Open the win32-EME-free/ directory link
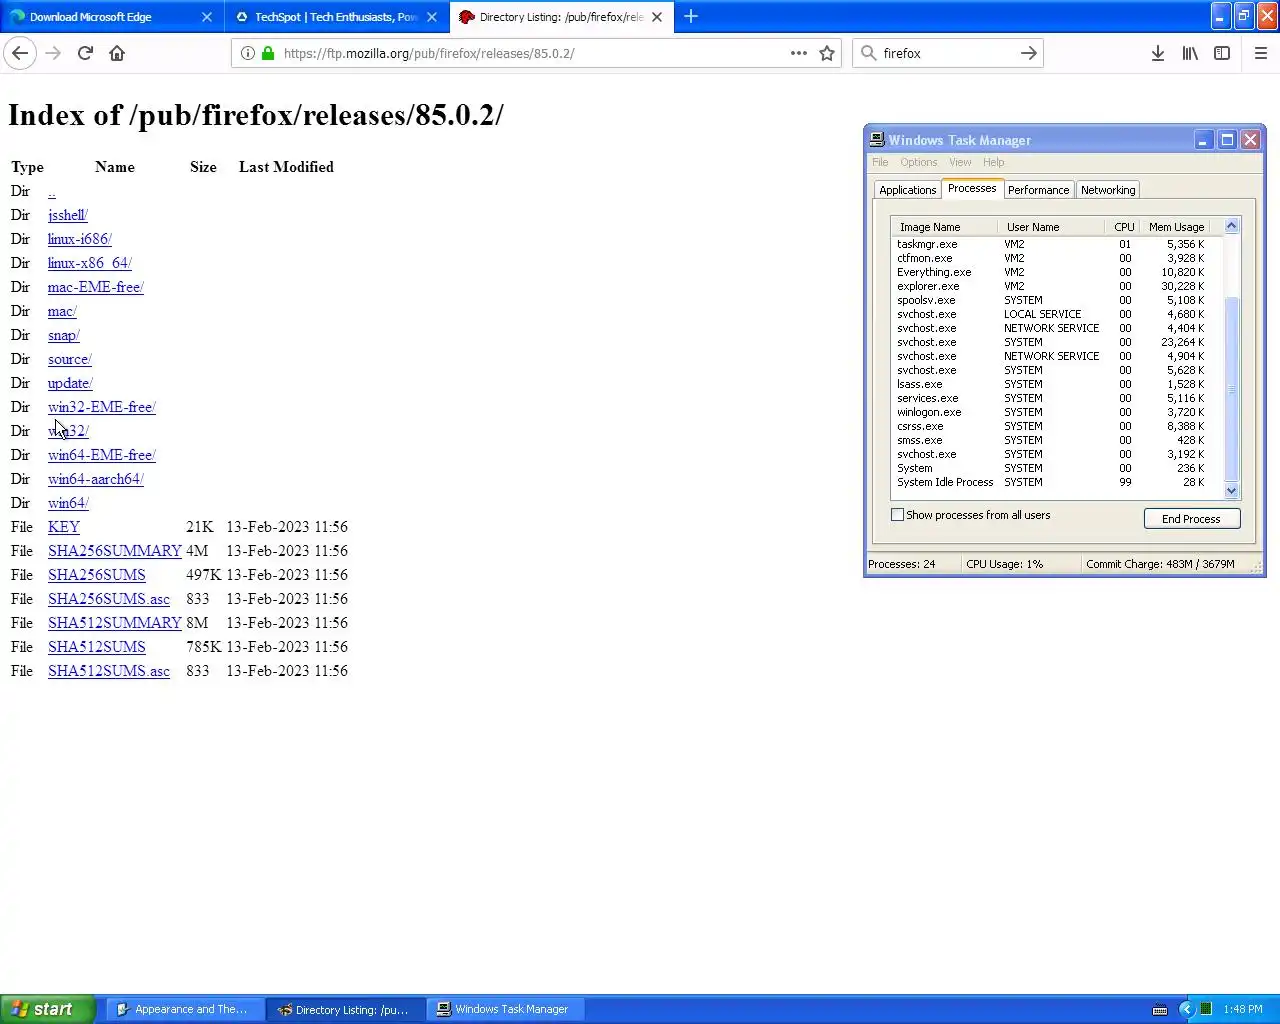Image resolution: width=1280 pixels, height=1024 pixels. click(102, 407)
